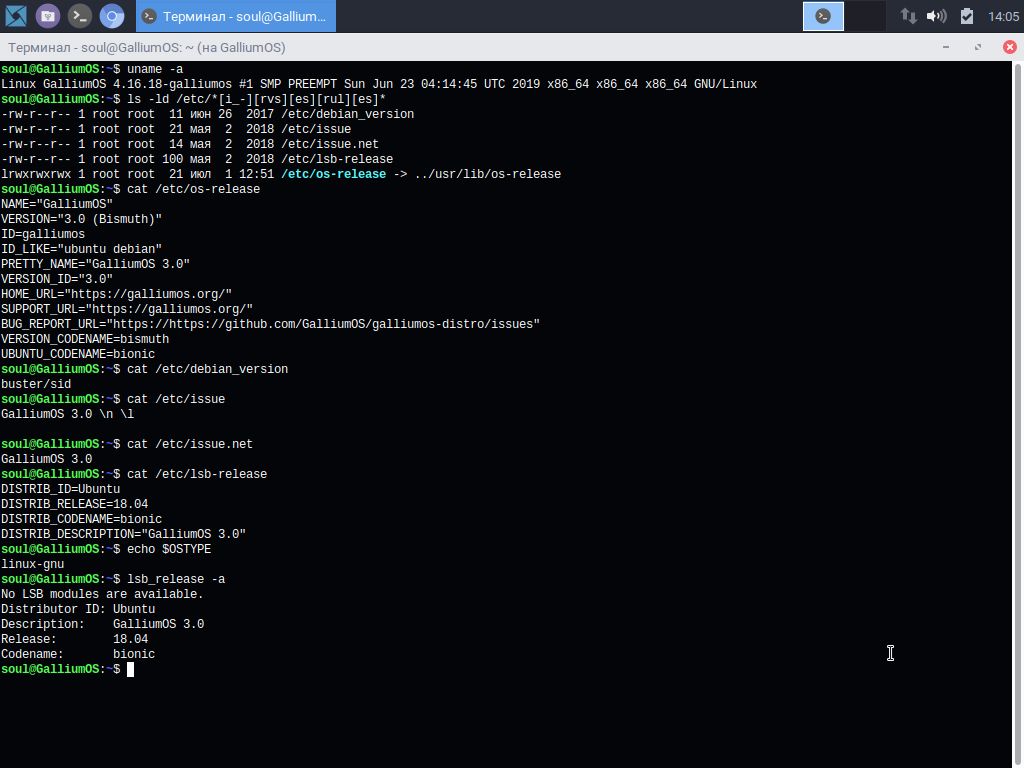Click the "cat /etc/issue.net" command line
The width and height of the screenshot is (1024, 768).
click(x=127, y=445)
